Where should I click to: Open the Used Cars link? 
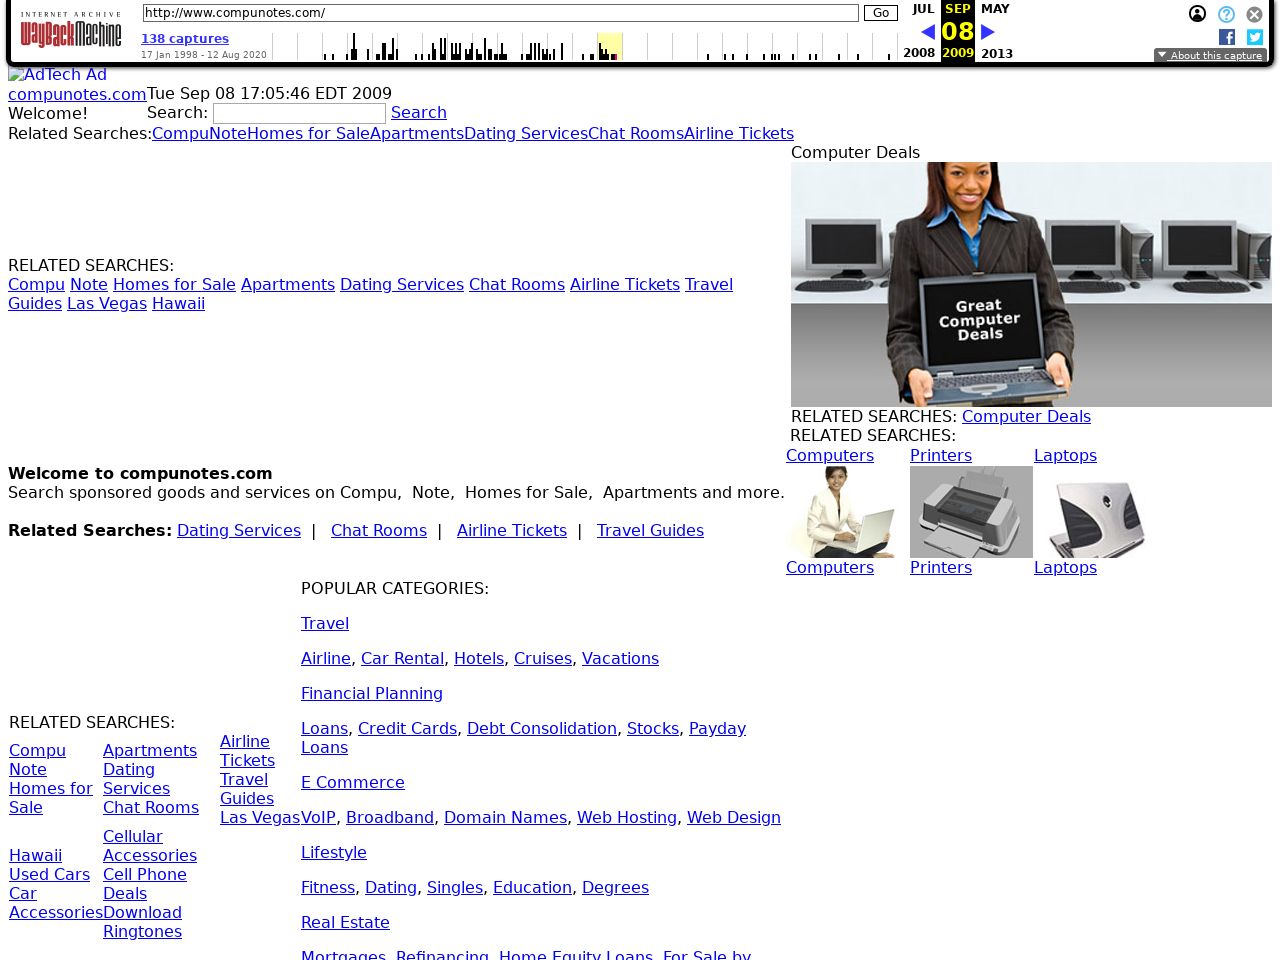pyautogui.click(x=50, y=875)
